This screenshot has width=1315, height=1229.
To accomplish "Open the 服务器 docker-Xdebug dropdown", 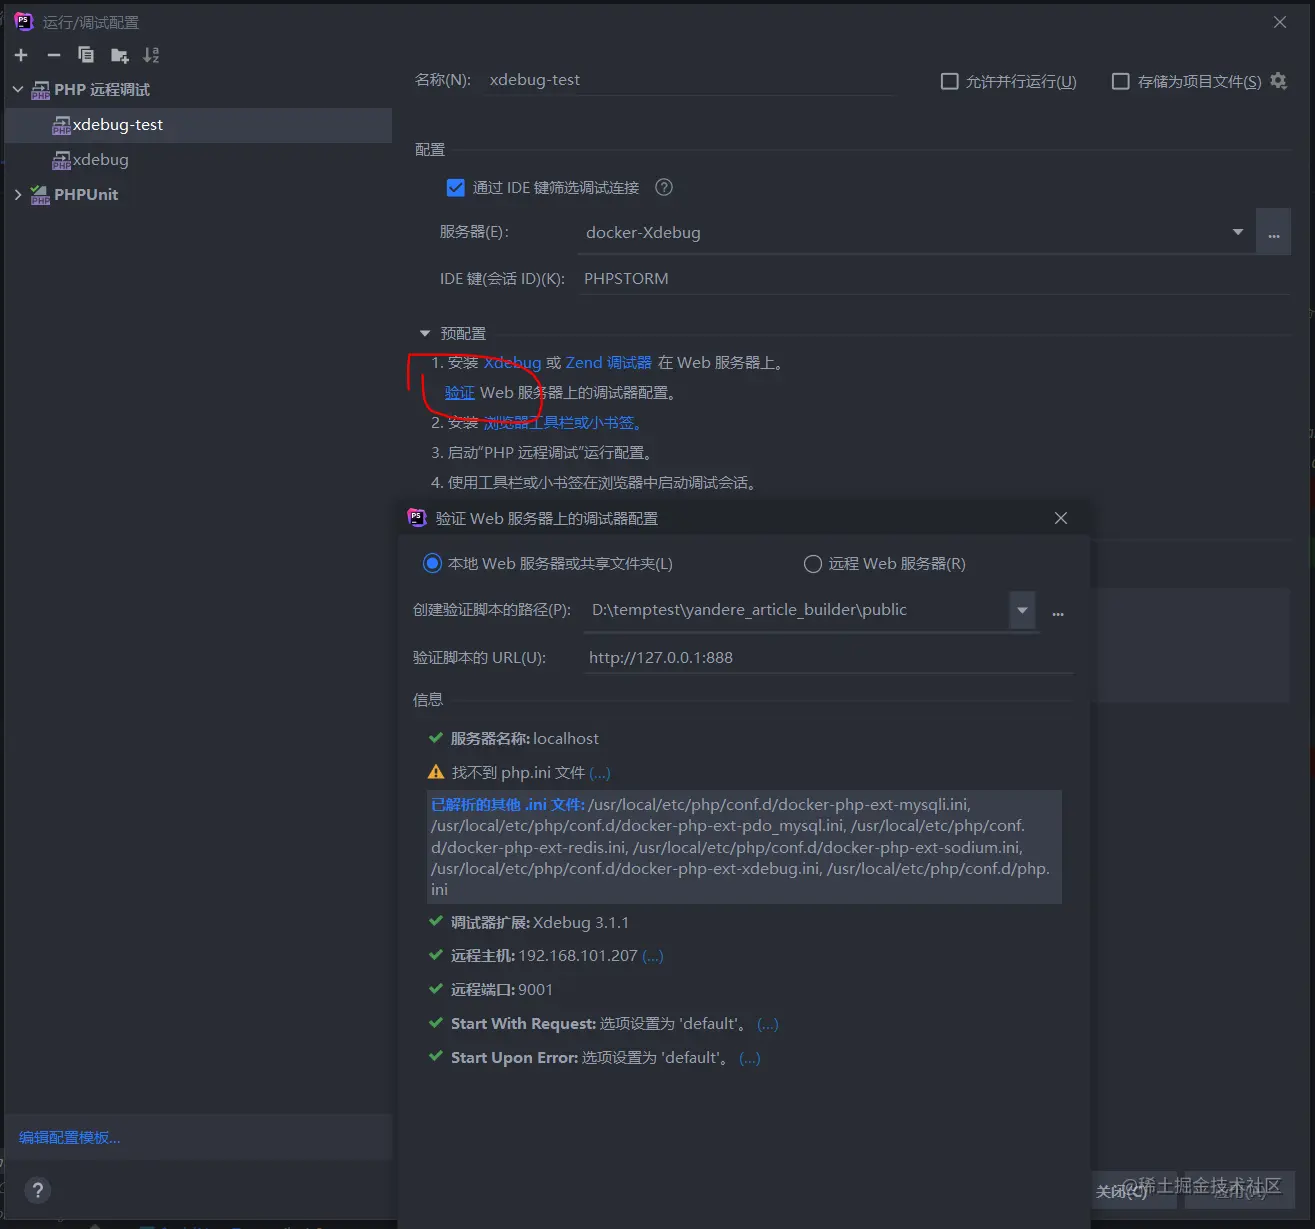I will tap(1238, 232).
